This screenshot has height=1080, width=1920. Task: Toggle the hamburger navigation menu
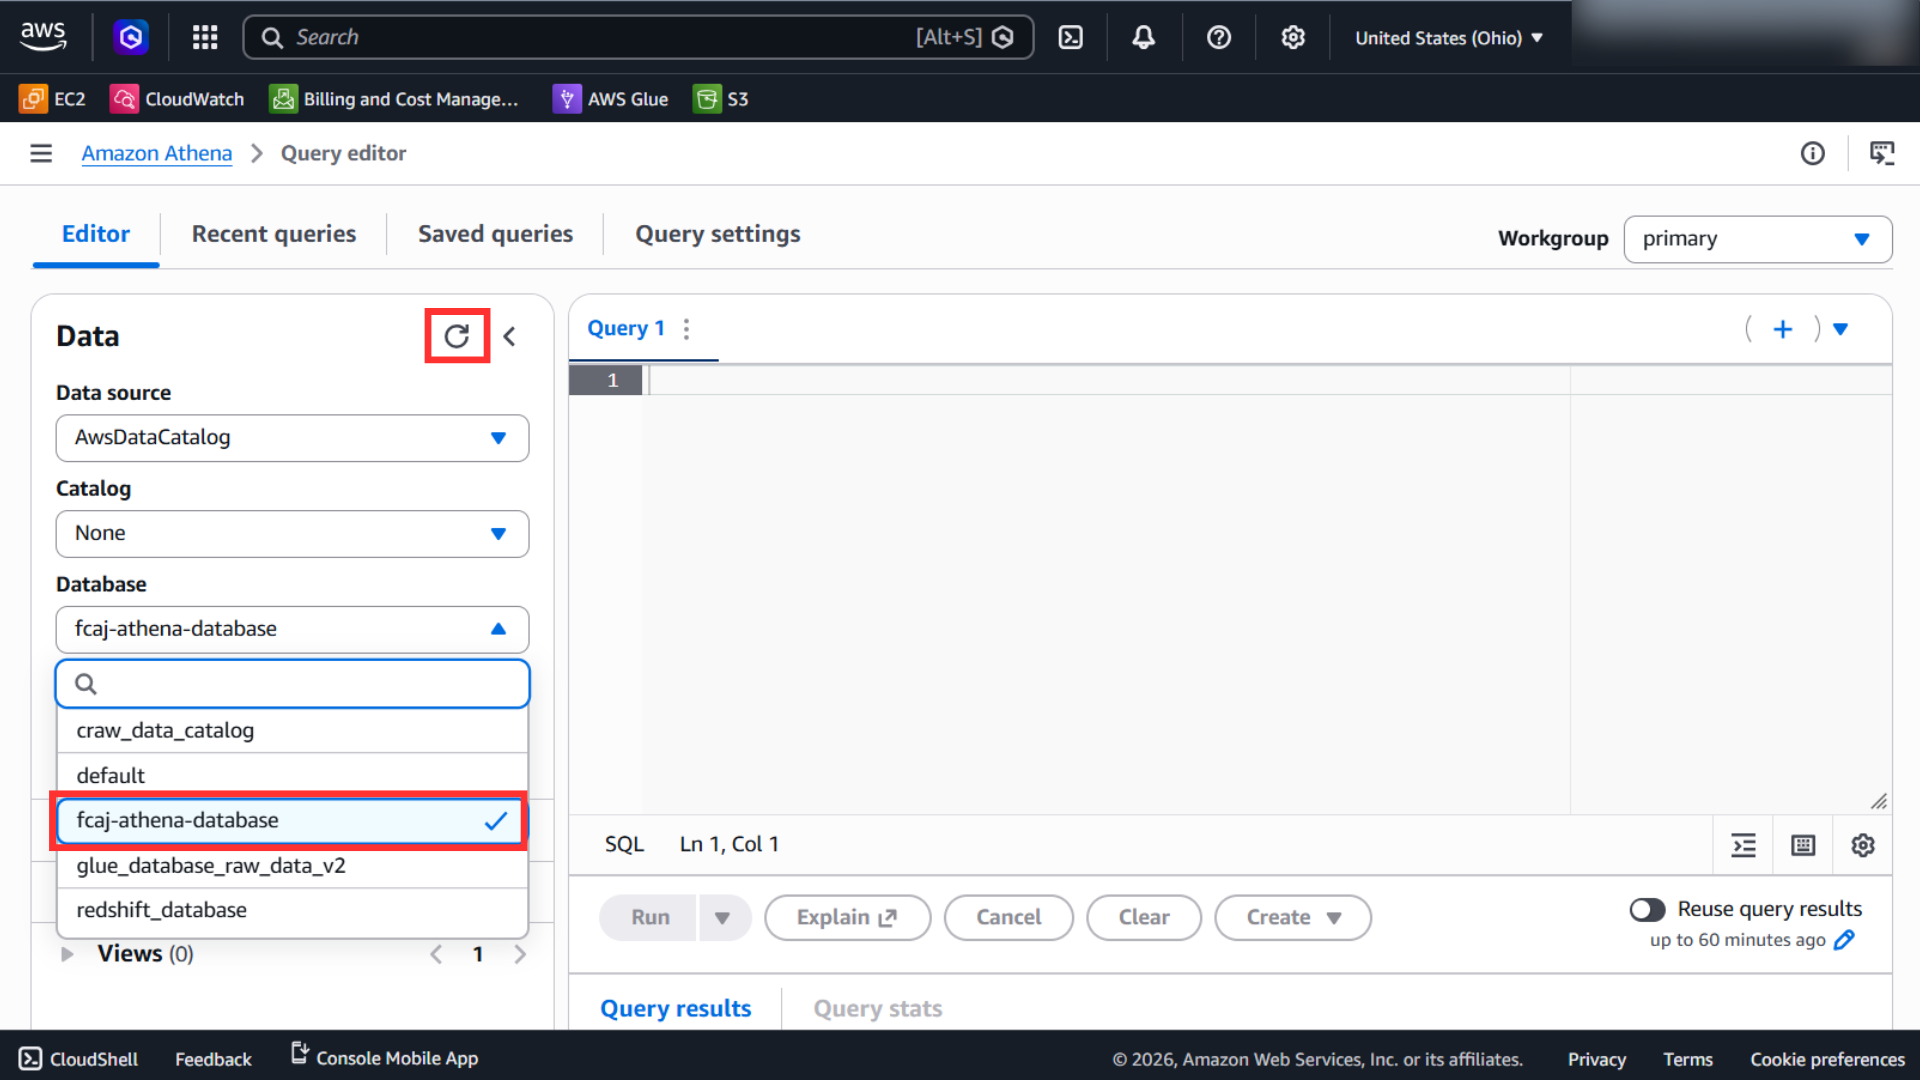41,153
